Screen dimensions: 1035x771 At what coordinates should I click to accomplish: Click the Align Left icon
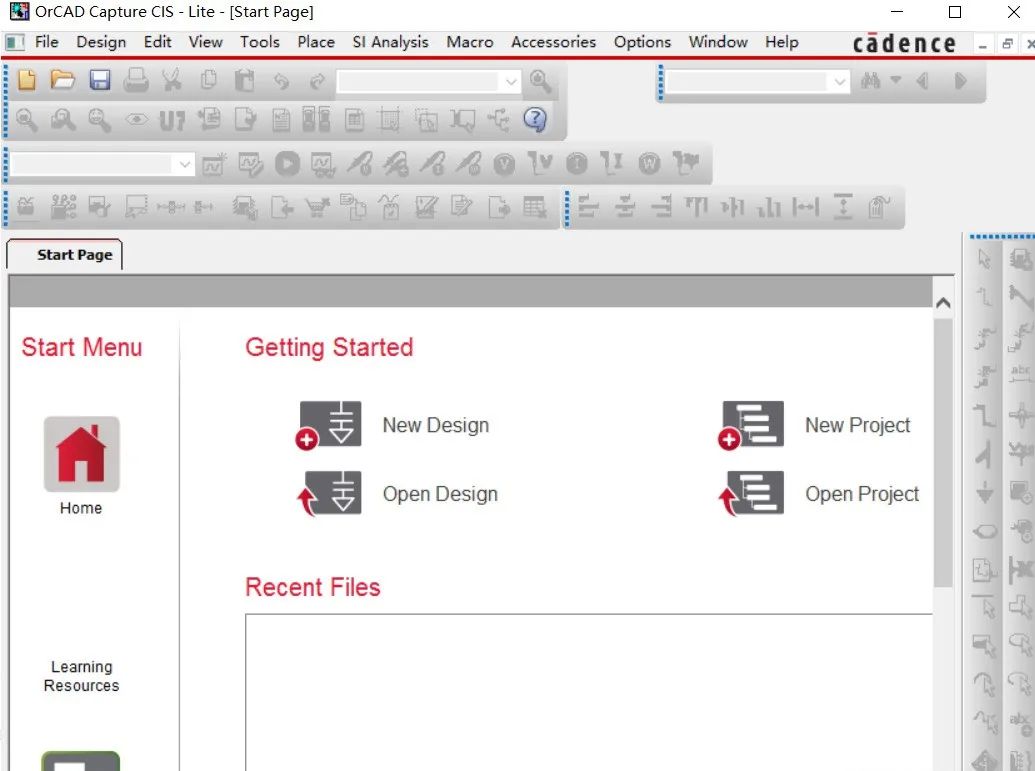click(x=588, y=207)
